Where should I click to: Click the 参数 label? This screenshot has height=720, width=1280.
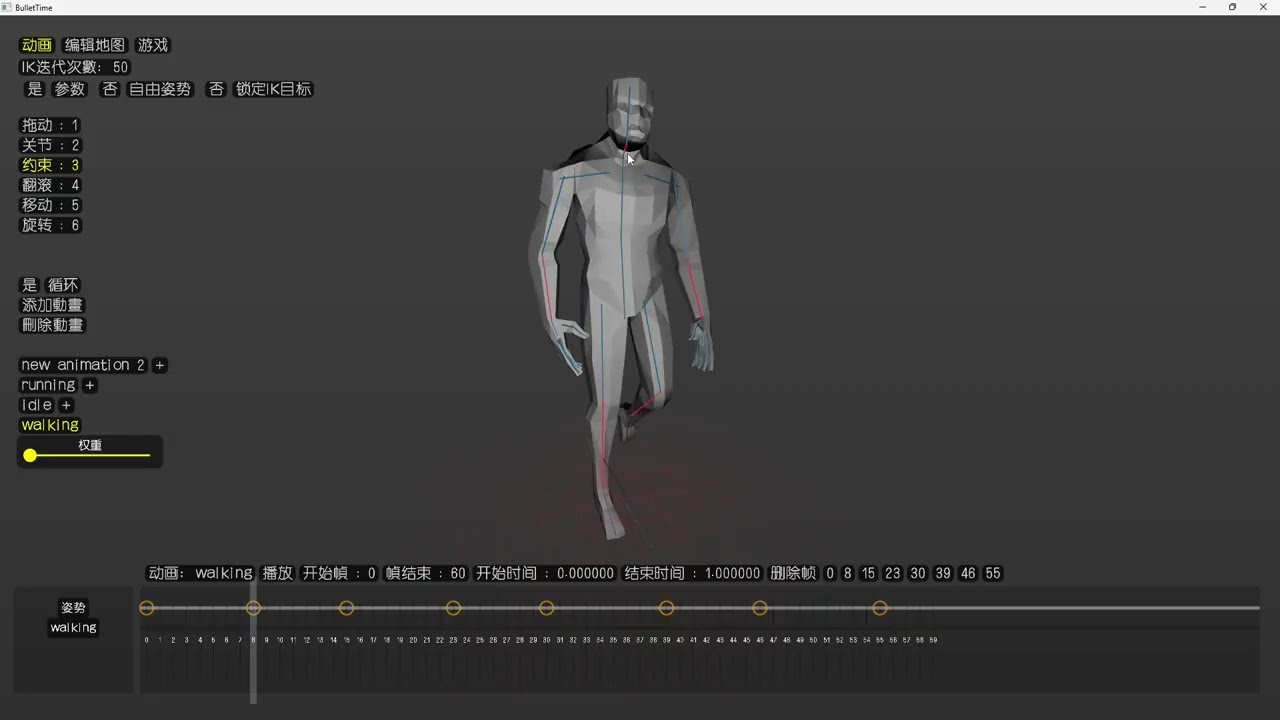[x=70, y=89]
